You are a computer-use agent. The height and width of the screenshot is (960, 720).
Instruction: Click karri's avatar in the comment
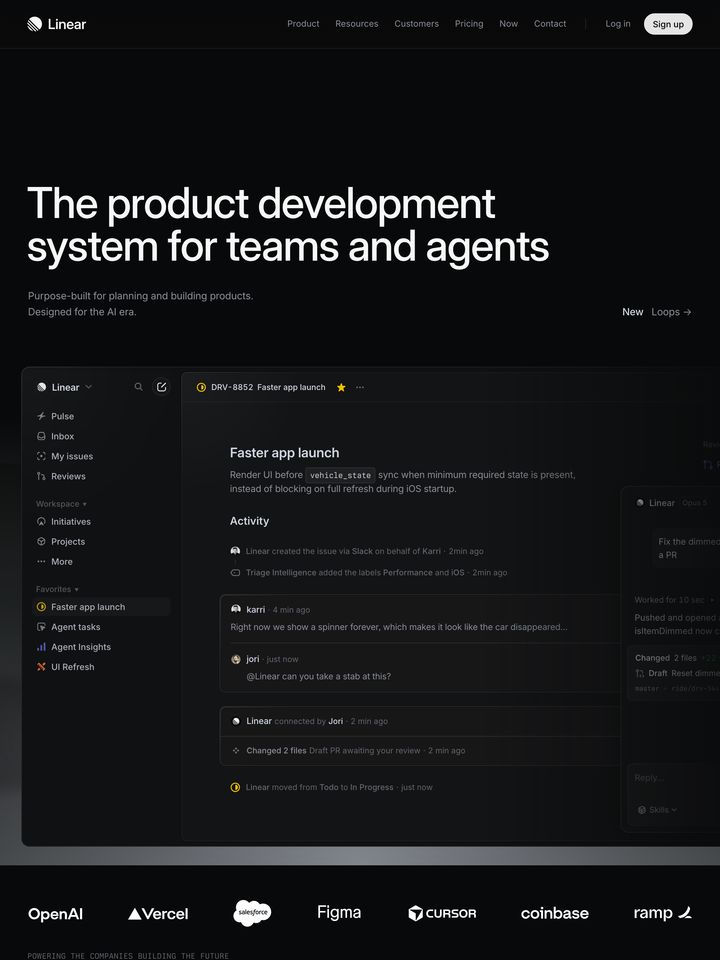coord(236,609)
